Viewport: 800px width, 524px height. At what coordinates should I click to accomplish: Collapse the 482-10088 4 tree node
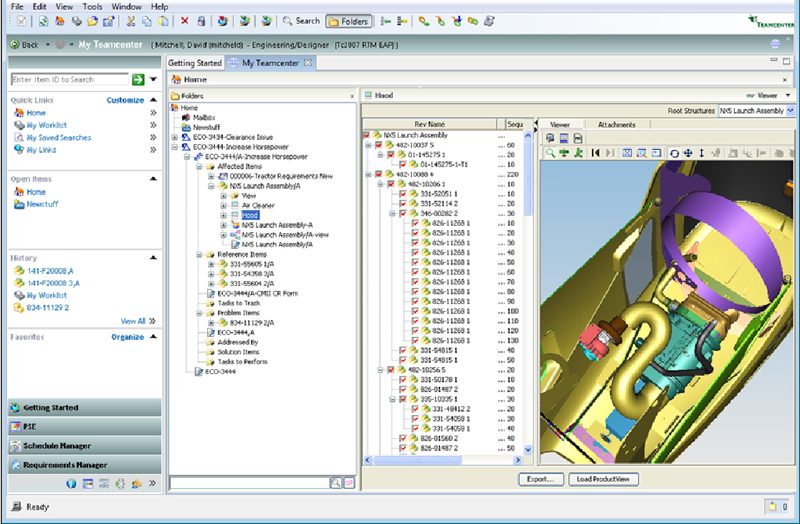click(x=368, y=174)
